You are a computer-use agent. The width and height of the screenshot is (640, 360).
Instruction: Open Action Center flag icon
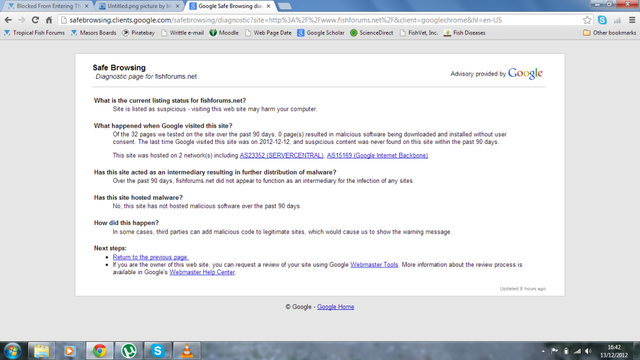(554, 351)
